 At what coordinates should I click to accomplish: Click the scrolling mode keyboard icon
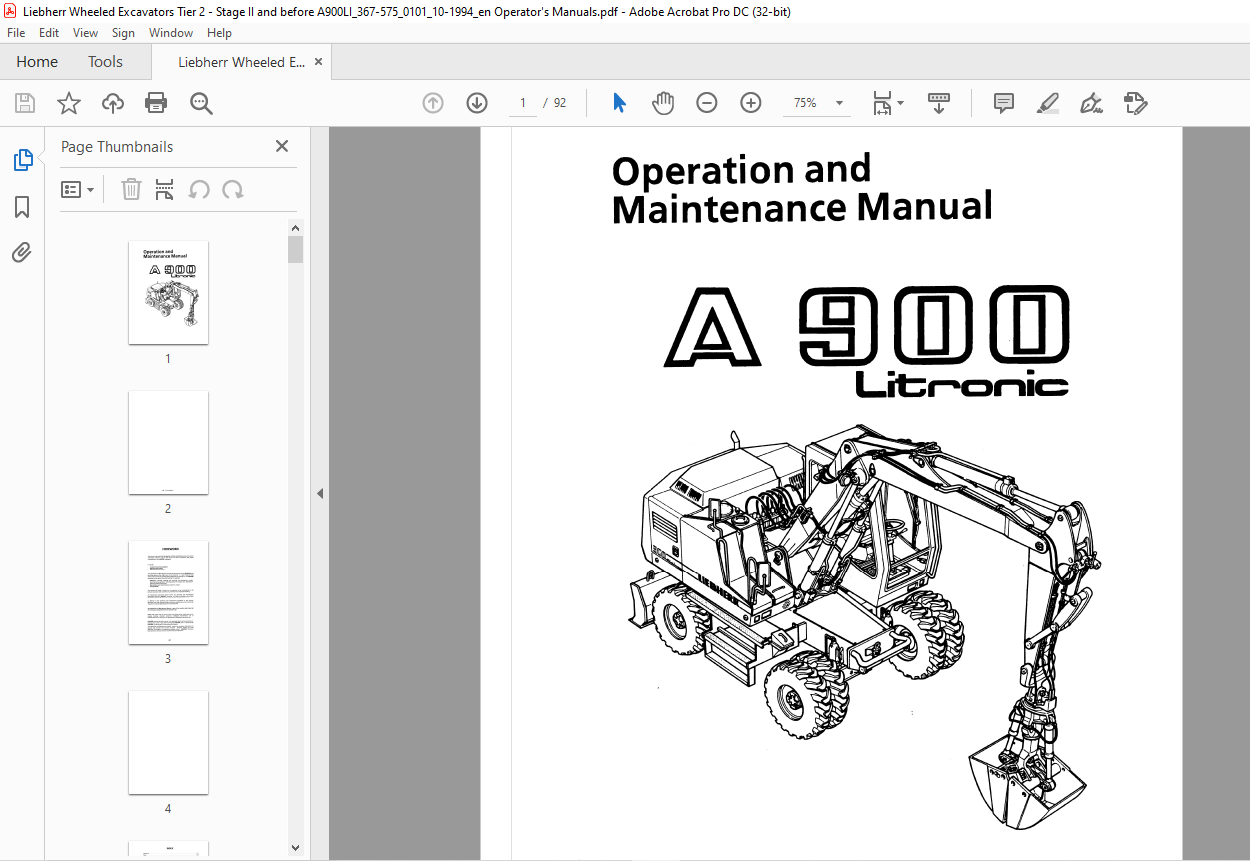pos(939,103)
